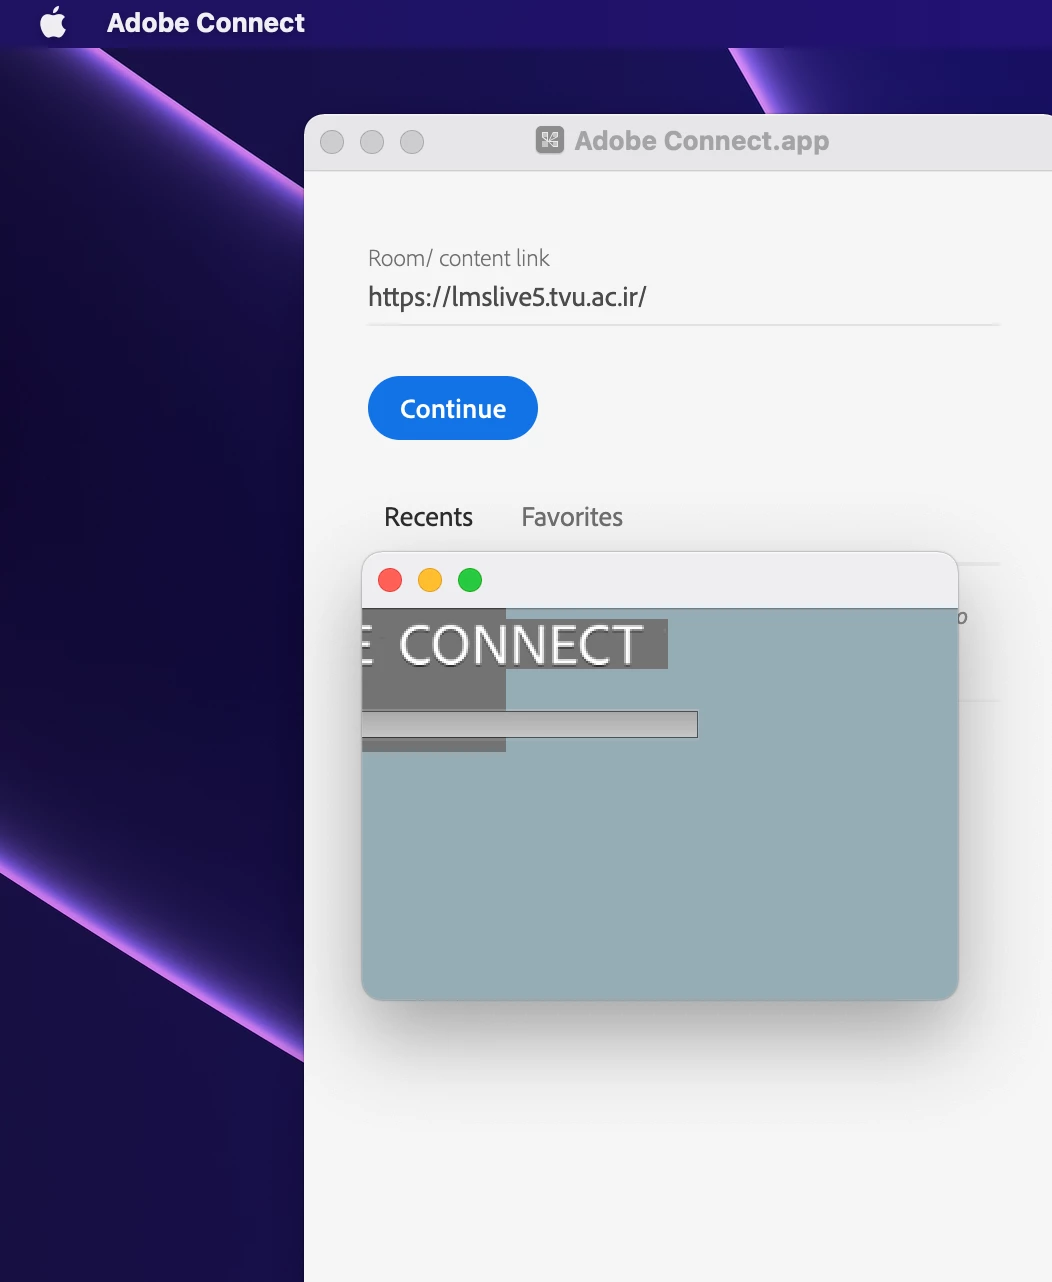
Task: Switch to the Recents tab
Action: [428, 517]
